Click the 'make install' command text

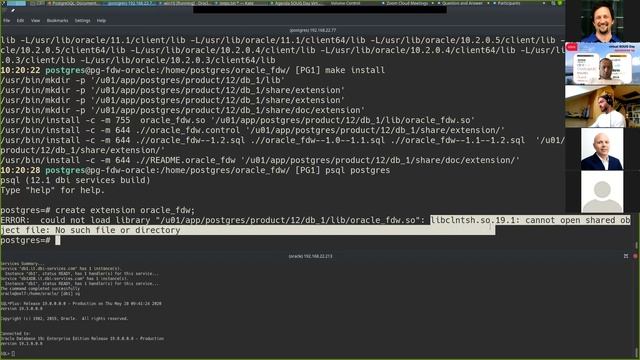click(355, 70)
